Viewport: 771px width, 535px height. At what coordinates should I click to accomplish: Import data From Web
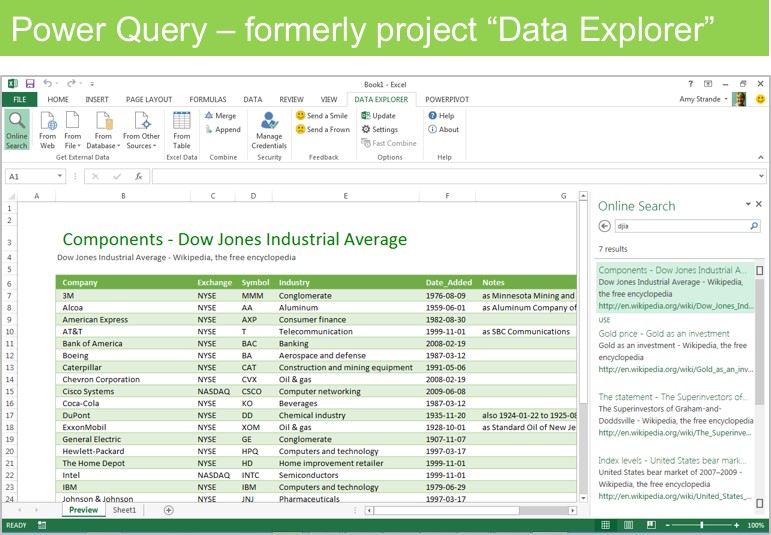(x=47, y=130)
